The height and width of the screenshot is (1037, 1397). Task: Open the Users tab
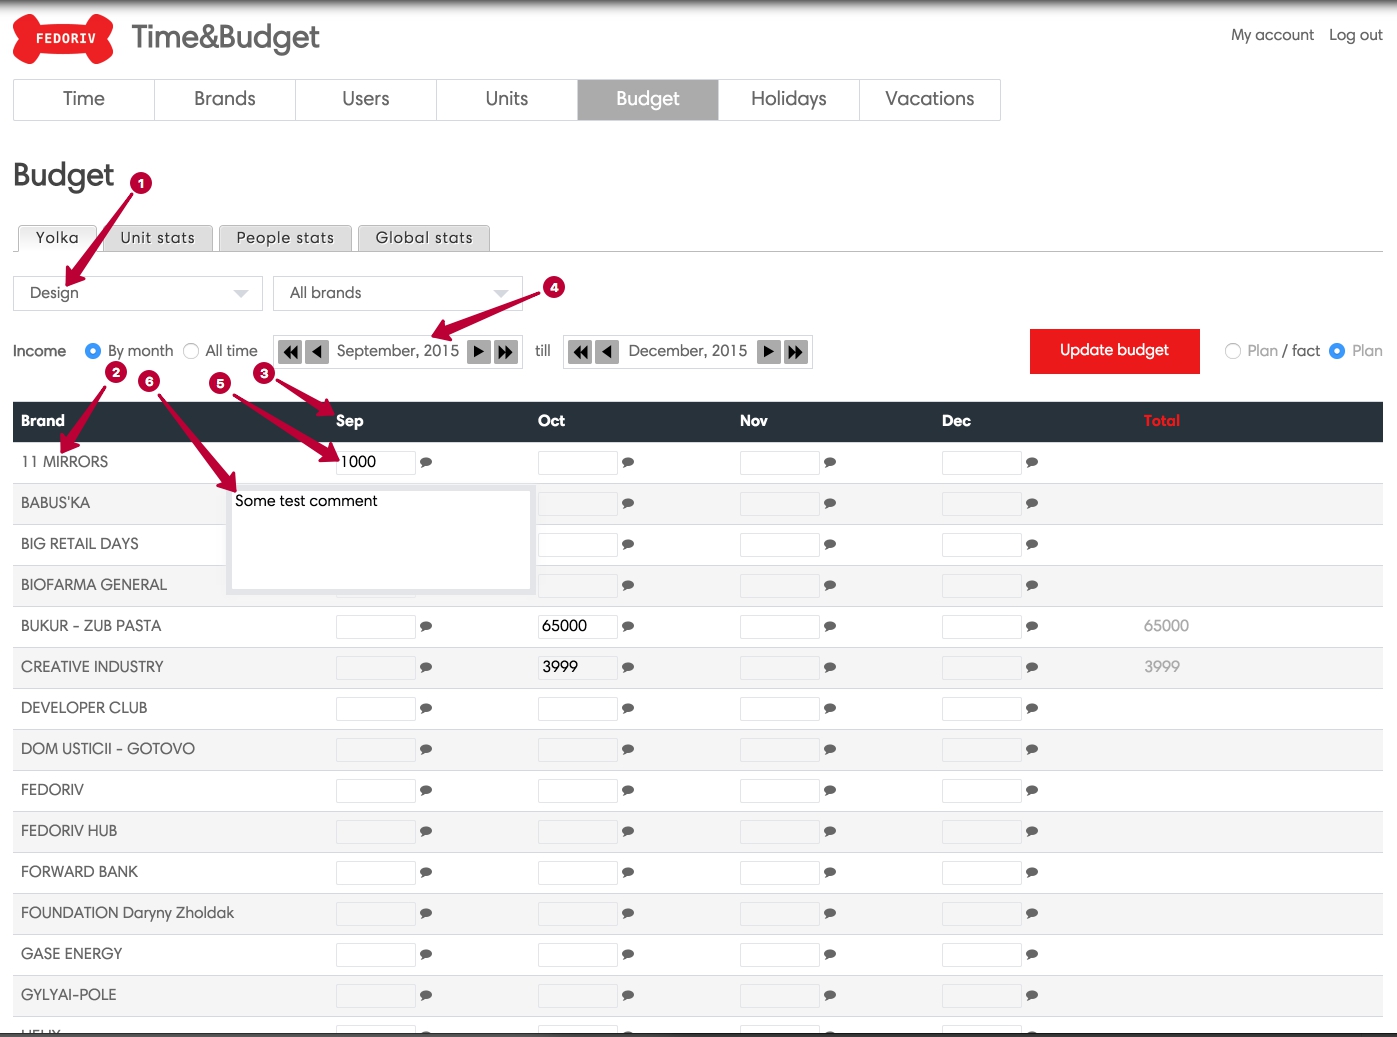coord(366,99)
